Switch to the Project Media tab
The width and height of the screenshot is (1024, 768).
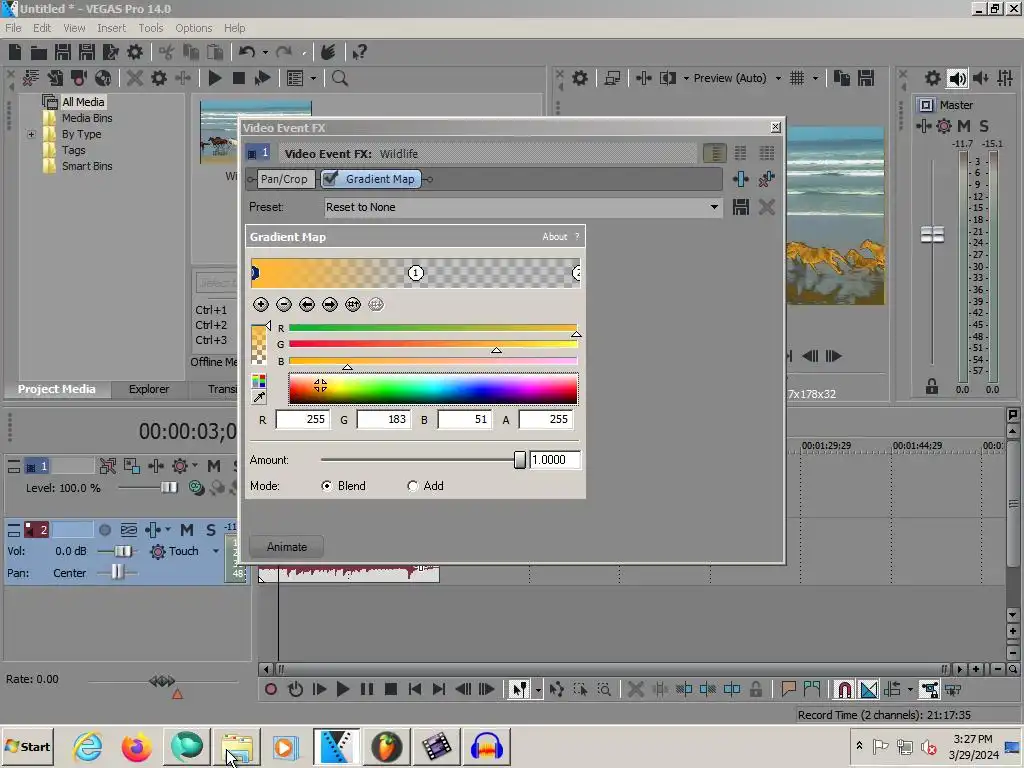coord(57,389)
